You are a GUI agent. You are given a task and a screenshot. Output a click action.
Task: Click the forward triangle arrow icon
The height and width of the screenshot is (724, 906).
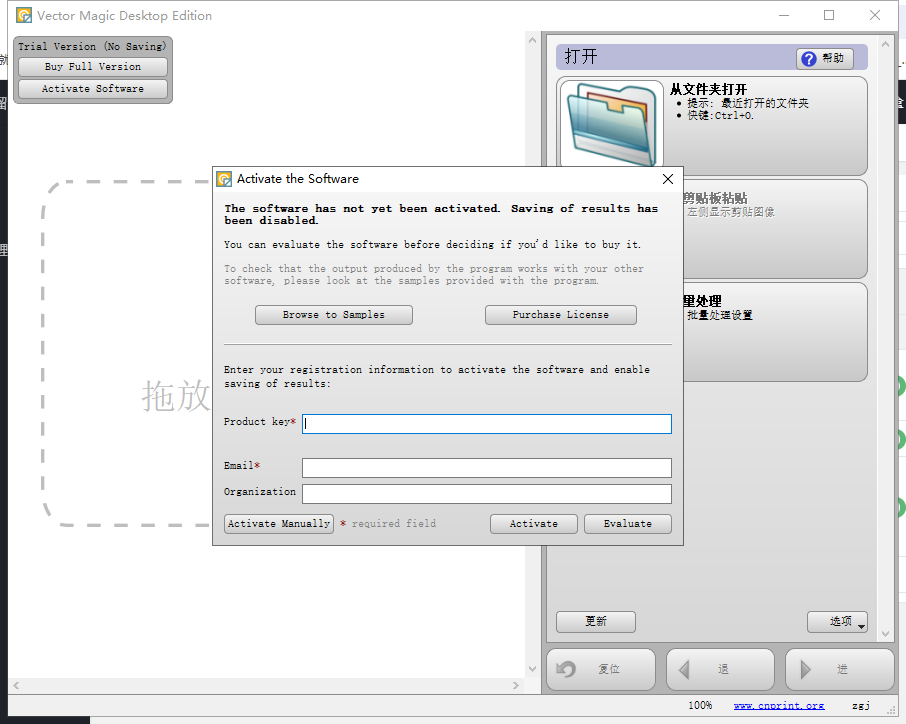click(805, 670)
